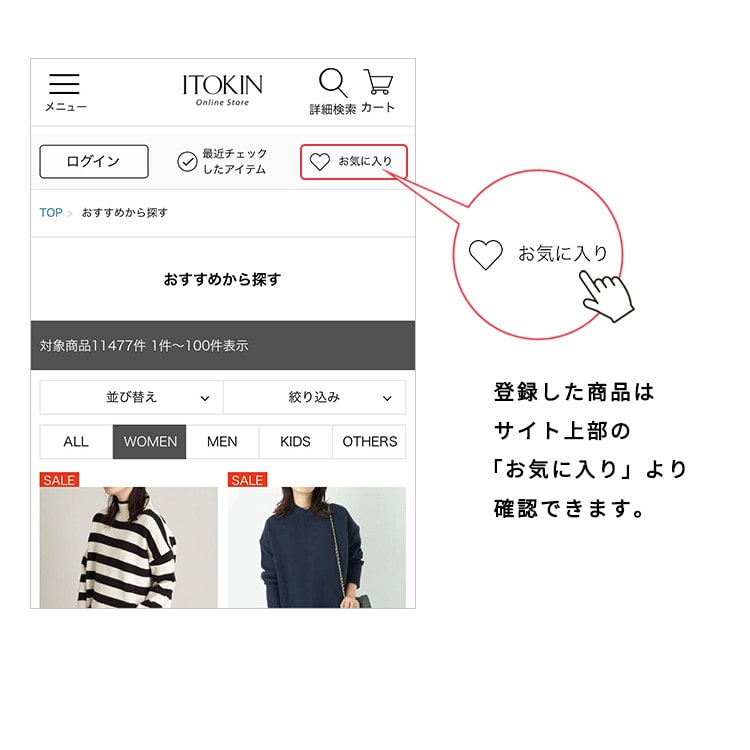This screenshot has height=750, width=750.
Task: Expand the 並び替え sort dropdown
Action: (132, 397)
